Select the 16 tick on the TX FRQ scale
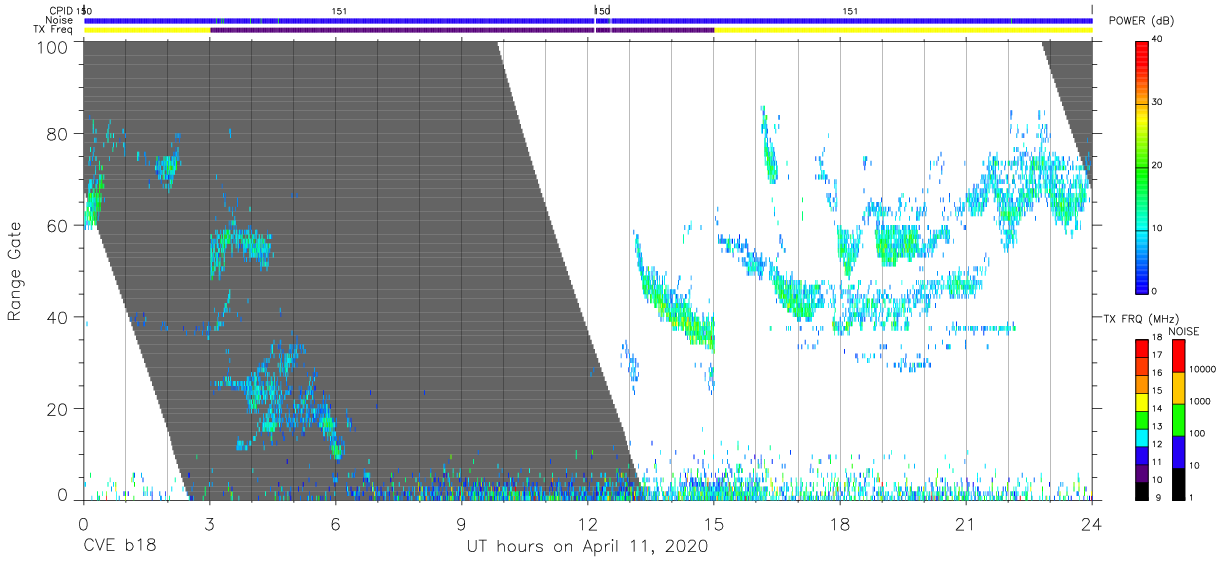Image resolution: width=1228 pixels, height=567 pixels. click(x=1157, y=373)
